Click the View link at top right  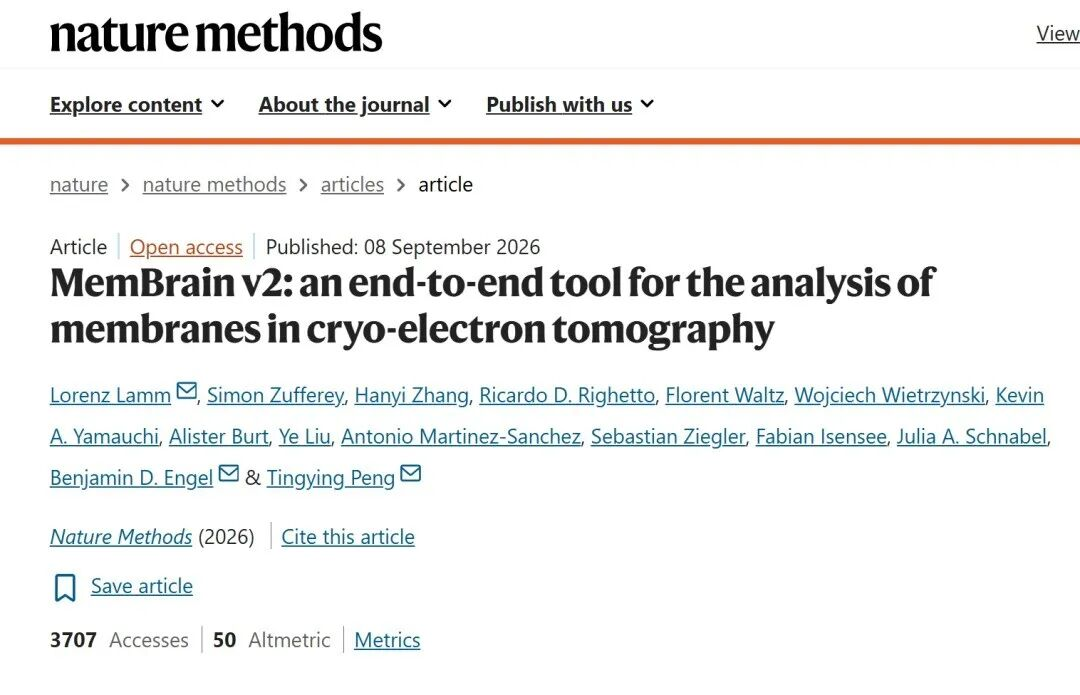1058,33
